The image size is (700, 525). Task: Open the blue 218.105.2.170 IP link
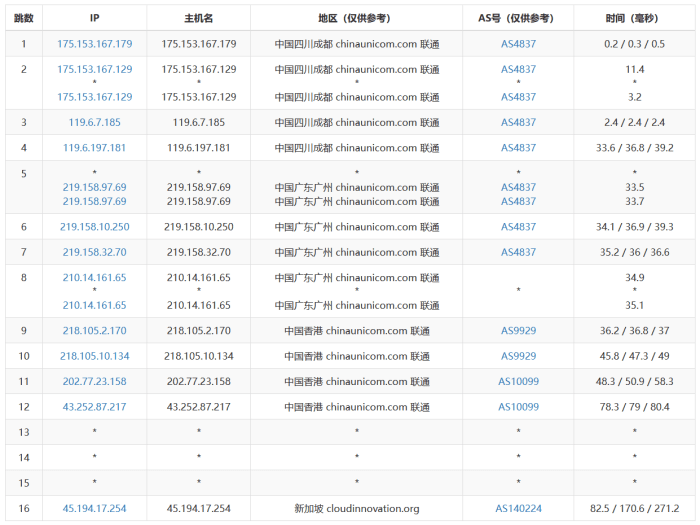click(95, 330)
